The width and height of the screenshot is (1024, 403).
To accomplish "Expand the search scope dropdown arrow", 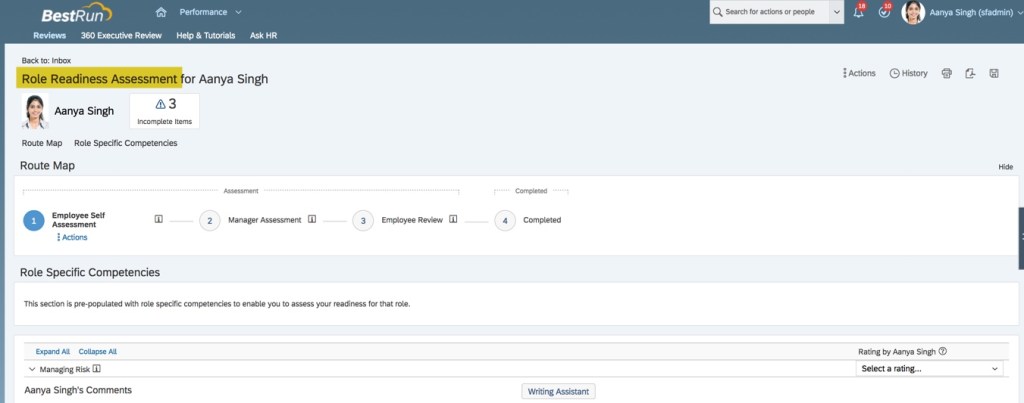I will (836, 12).
